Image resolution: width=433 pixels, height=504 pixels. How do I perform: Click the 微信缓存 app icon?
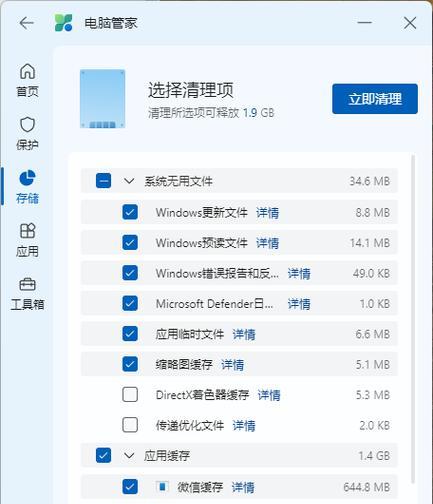pyautogui.click(x=162, y=487)
